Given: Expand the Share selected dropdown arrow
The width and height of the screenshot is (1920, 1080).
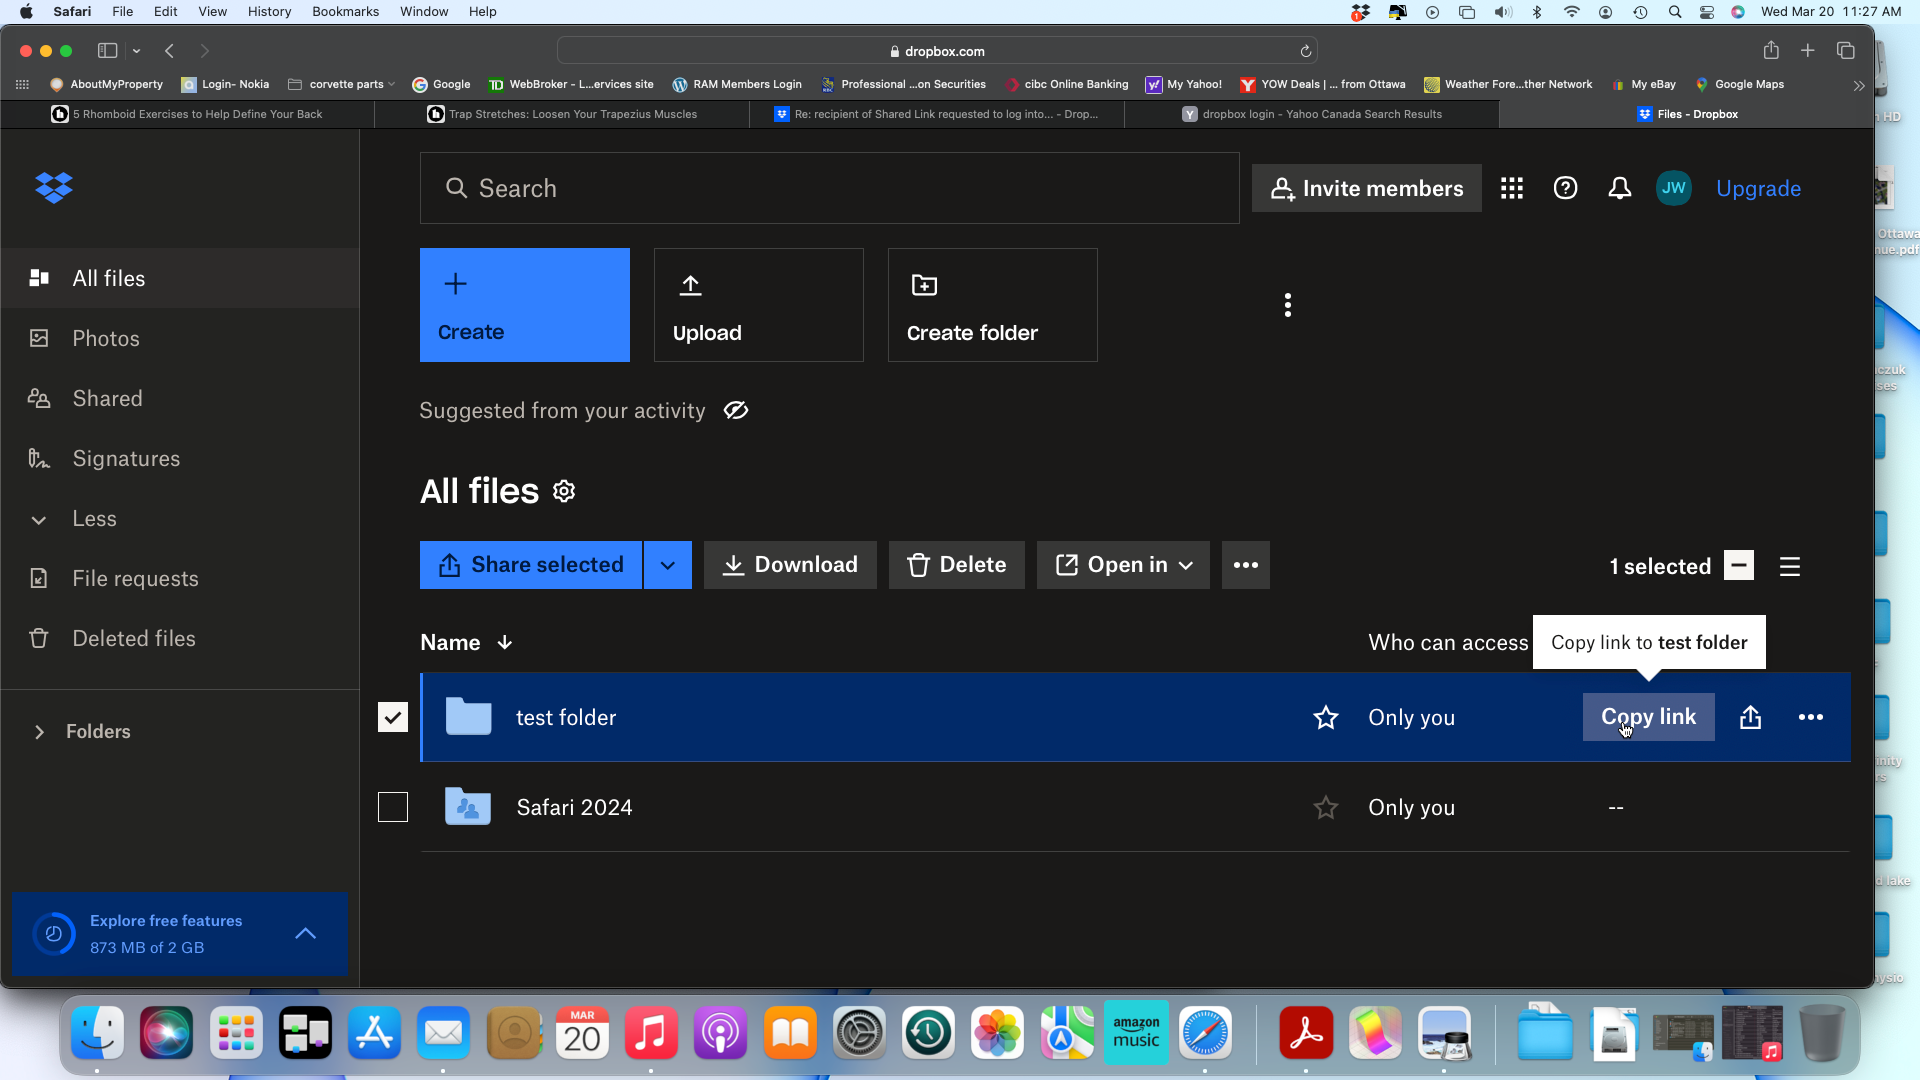Looking at the screenshot, I should point(667,564).
